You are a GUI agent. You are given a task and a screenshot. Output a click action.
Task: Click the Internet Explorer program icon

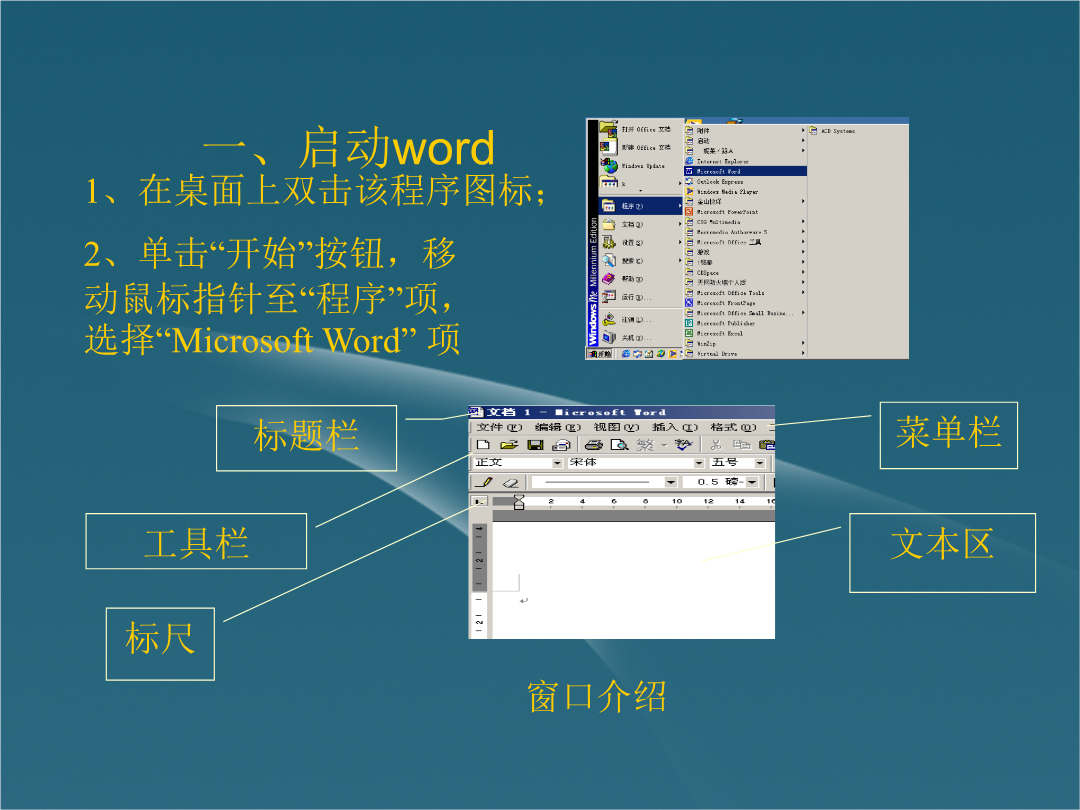tap(689, 161)
